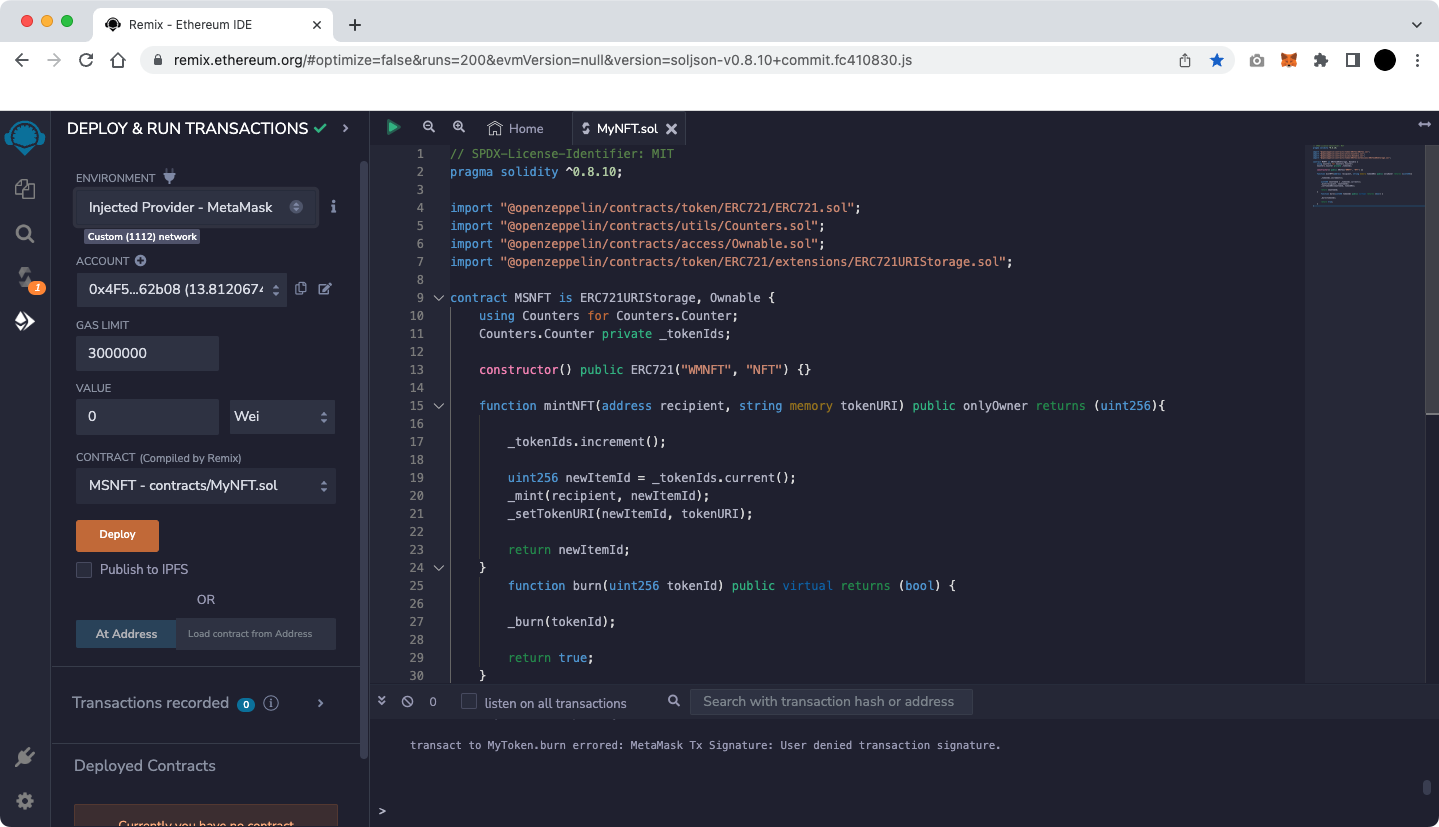Open the File Explorer sidebar icon
Screen dimensions: 1439x827
pos(25,189)
